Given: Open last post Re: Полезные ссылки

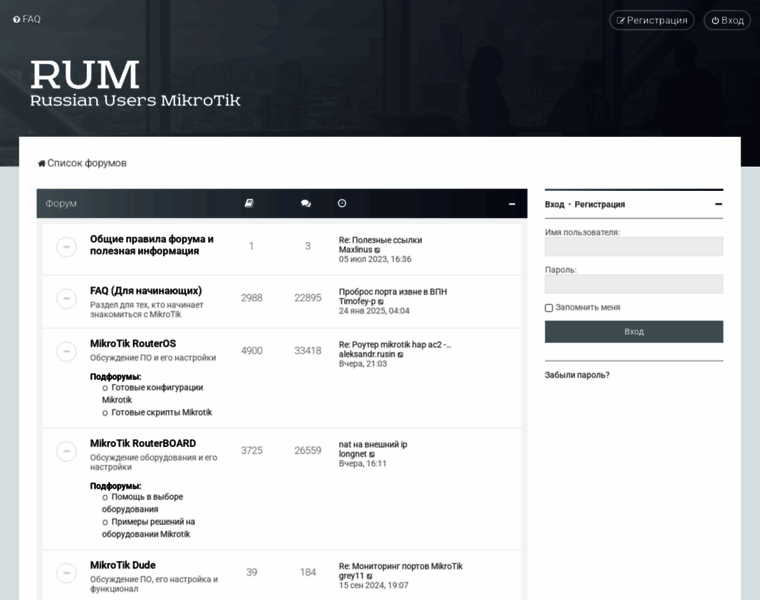Looking at the screenshot, I should point(380,240).
